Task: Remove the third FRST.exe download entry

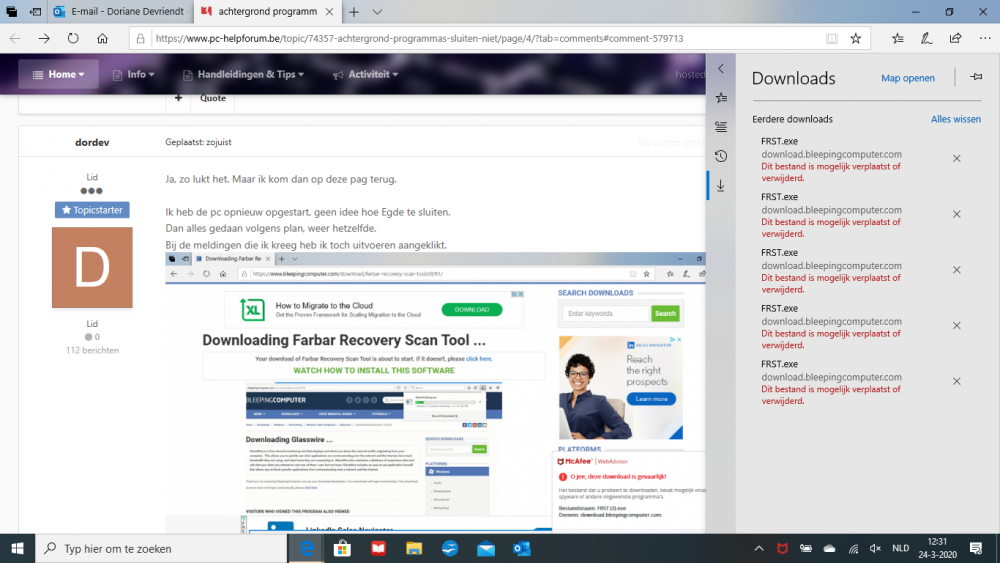Action: [957, 270]
